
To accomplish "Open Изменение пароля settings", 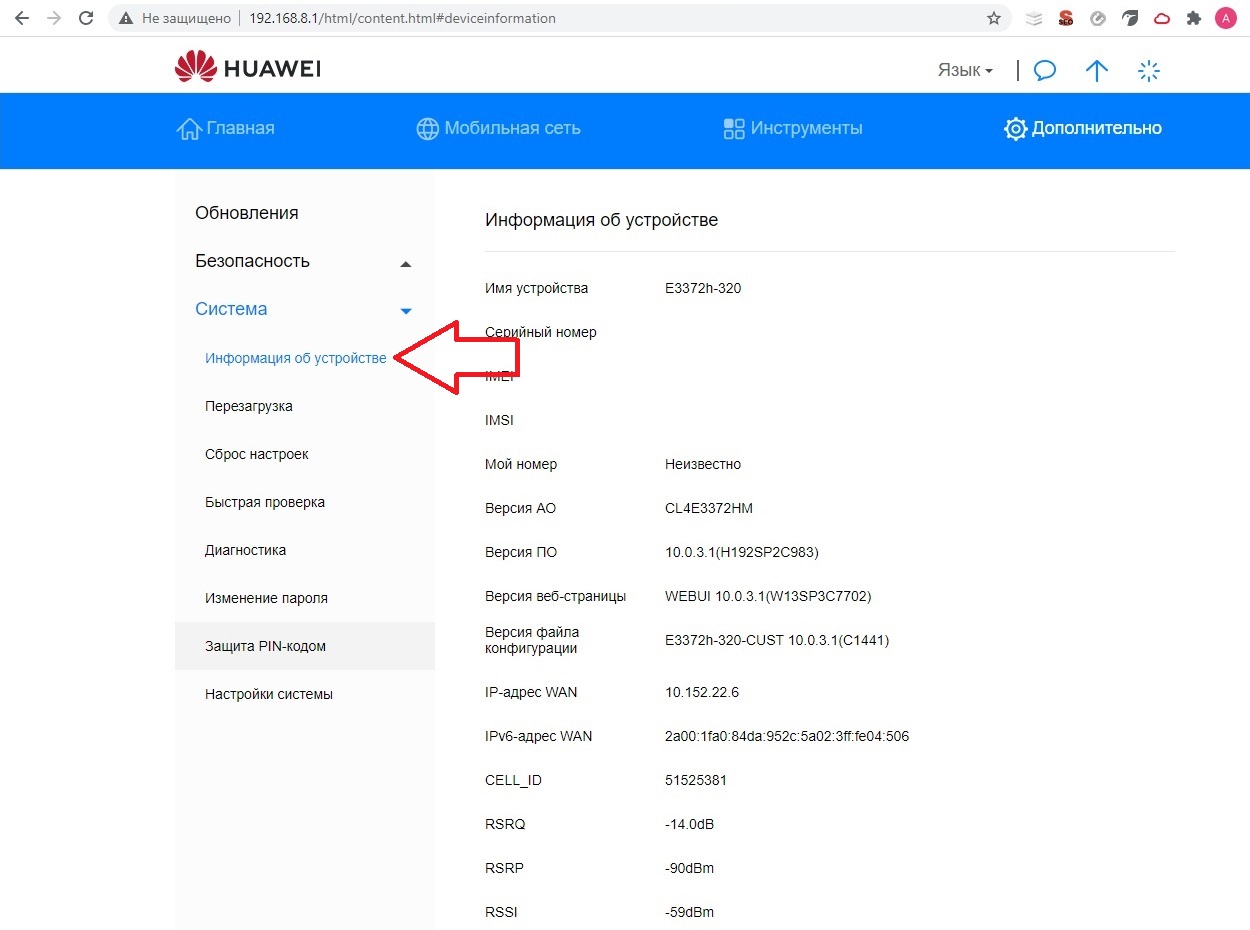I will click(266, 598).
